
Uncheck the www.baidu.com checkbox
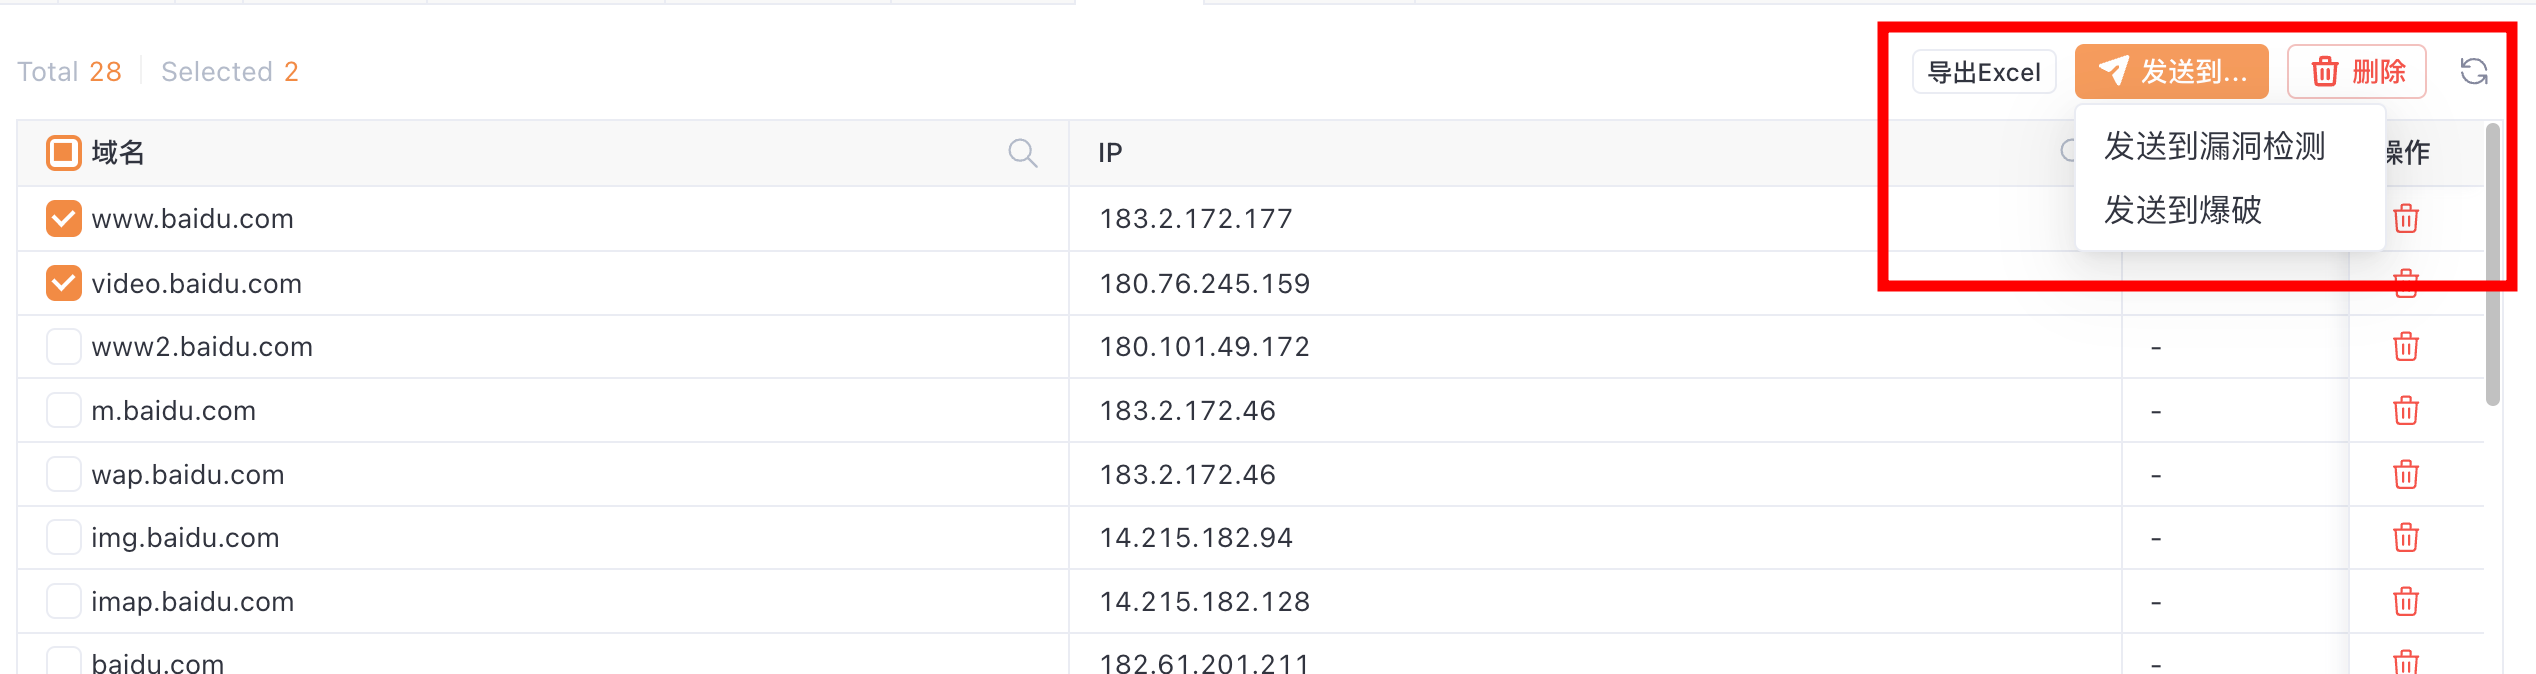(63, 218)
